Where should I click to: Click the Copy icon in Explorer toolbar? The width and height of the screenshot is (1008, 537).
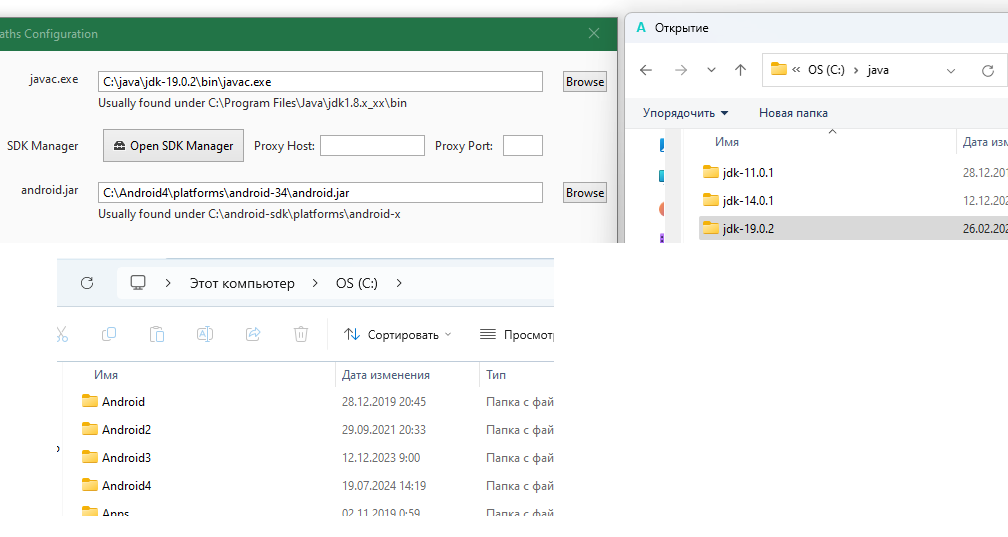pyautogui.click(x=109, y=334)
